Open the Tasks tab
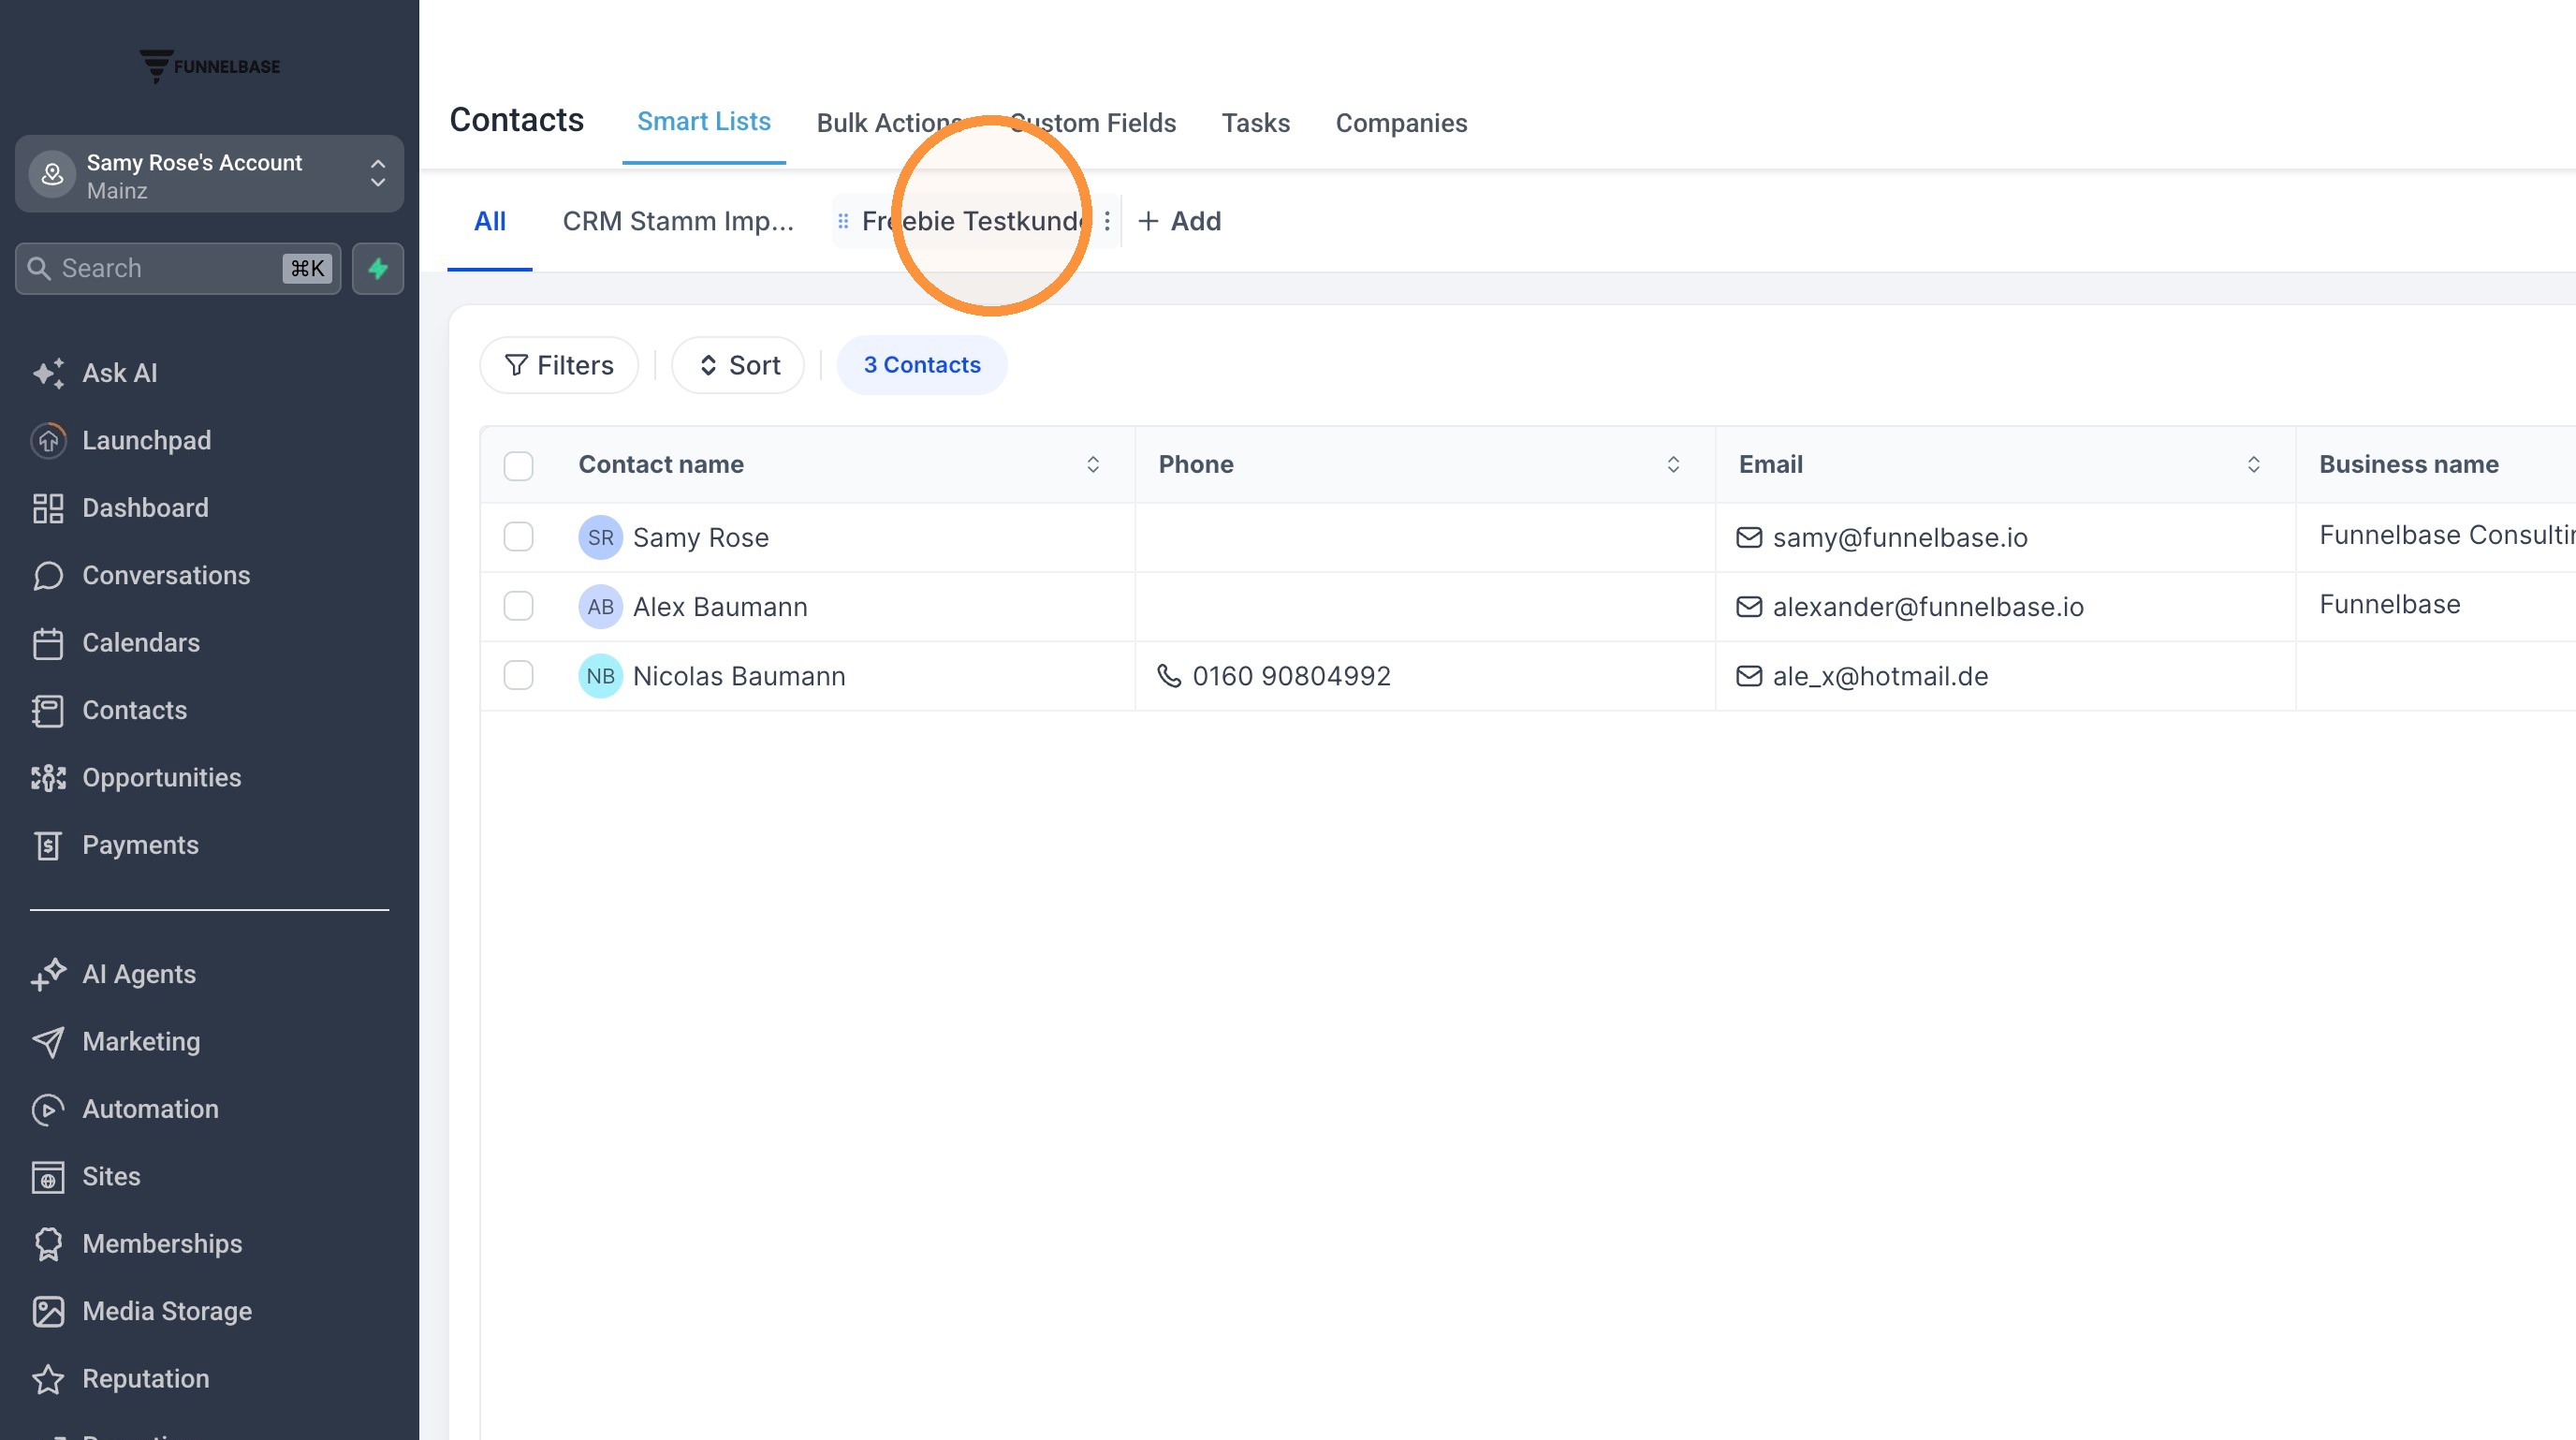This screenshot has height=1440, width=2576. point(1256,123)
